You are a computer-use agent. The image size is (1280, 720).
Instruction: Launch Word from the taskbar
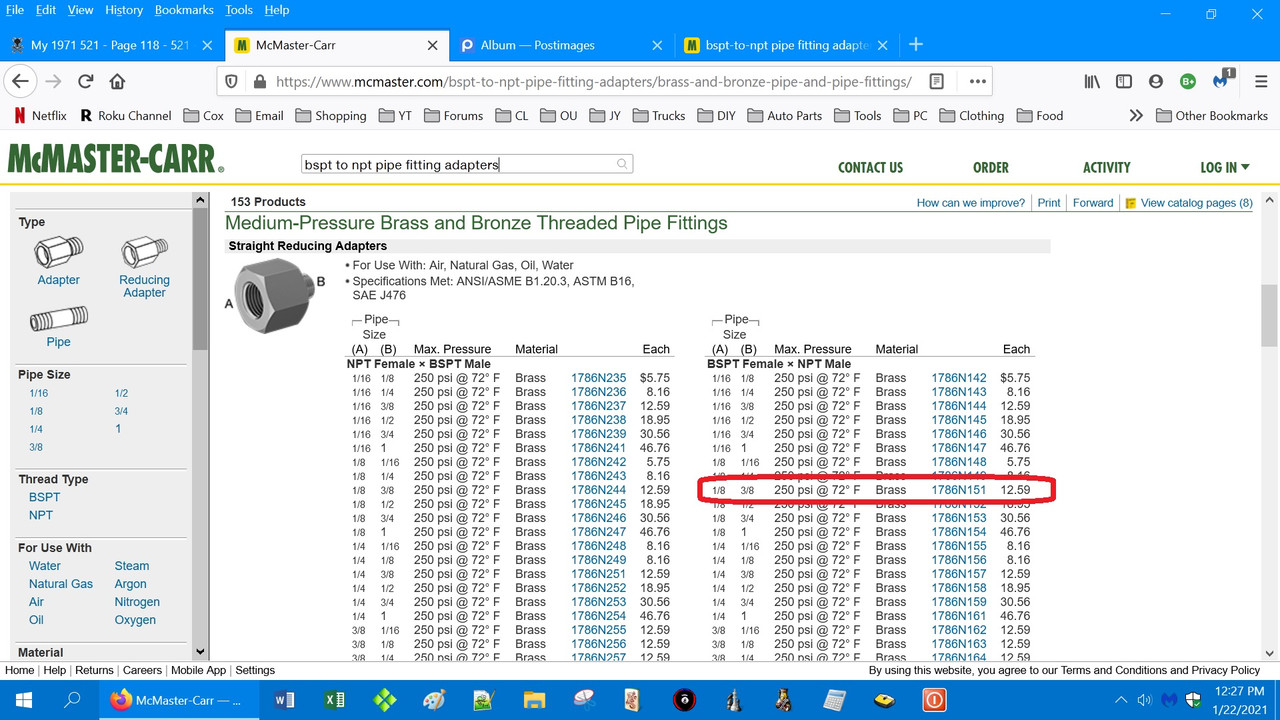click(285, 700)
